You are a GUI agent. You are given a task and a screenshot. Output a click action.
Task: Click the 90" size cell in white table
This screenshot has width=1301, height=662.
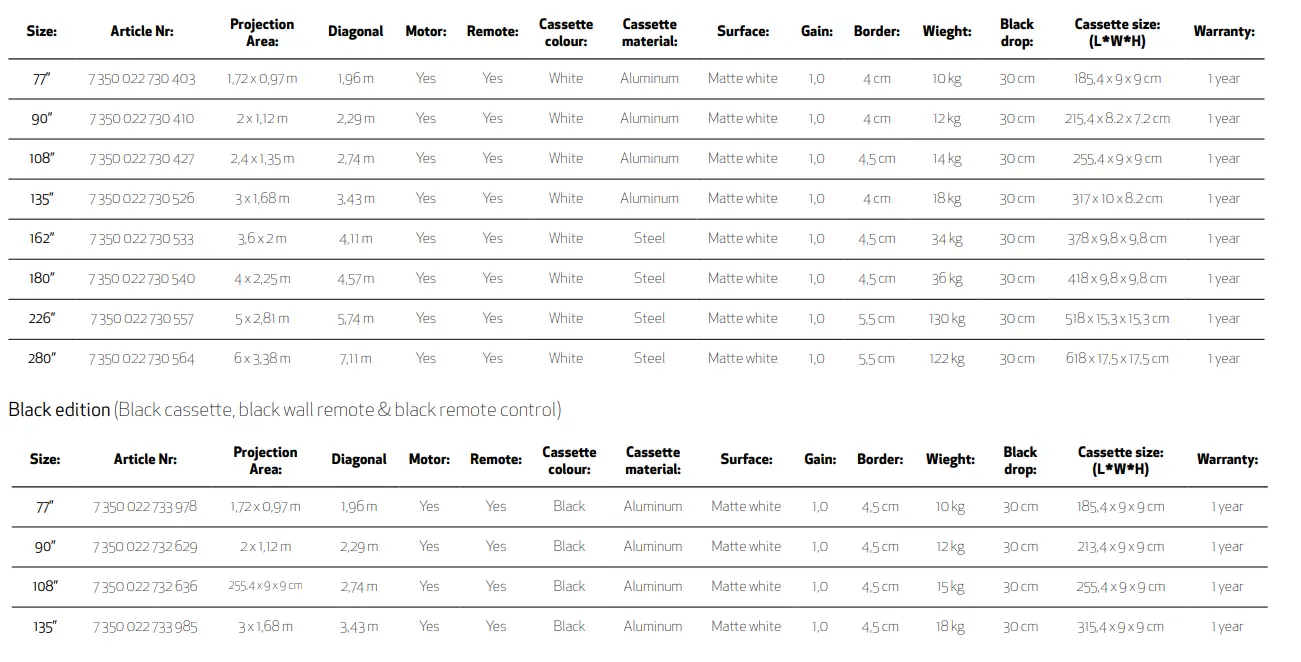click(x=42, y=119)
